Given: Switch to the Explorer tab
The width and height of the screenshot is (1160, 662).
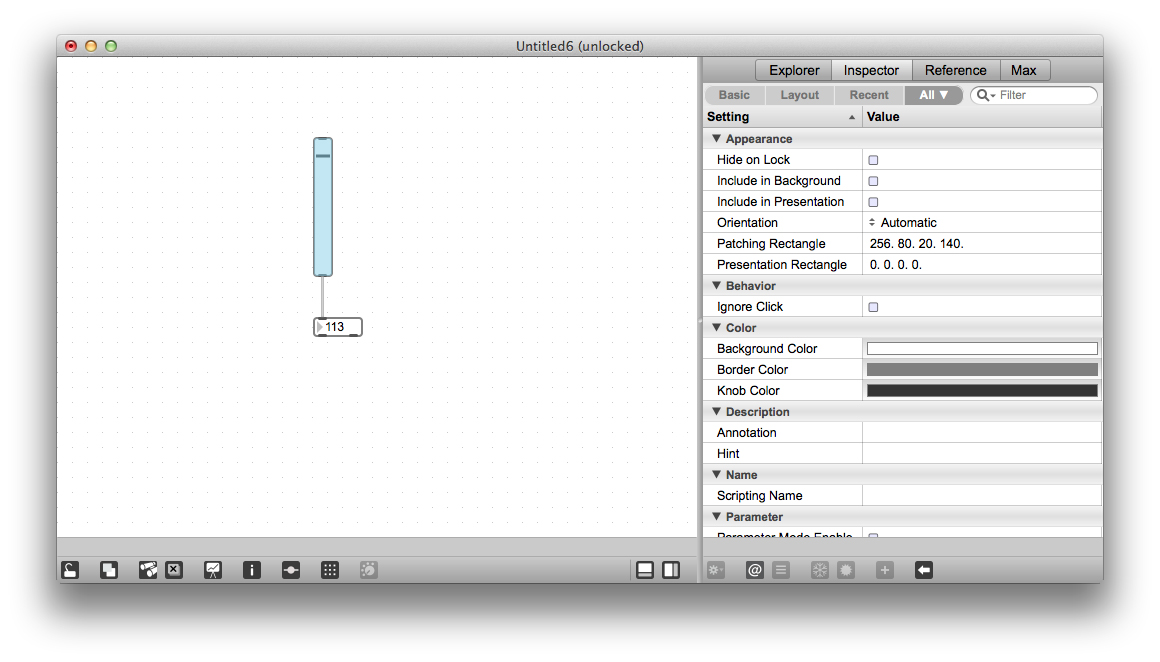Looking at the screenshot, I should coord(794,70).
